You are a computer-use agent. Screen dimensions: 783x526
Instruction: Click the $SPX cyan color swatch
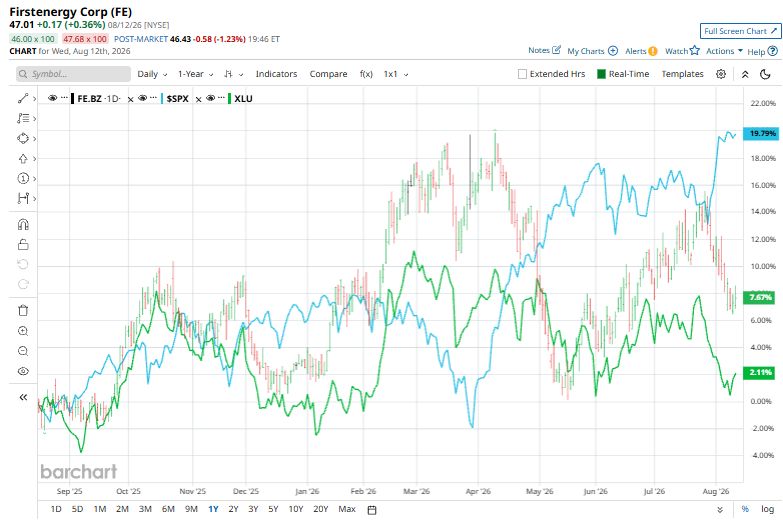tap(162, 98)
